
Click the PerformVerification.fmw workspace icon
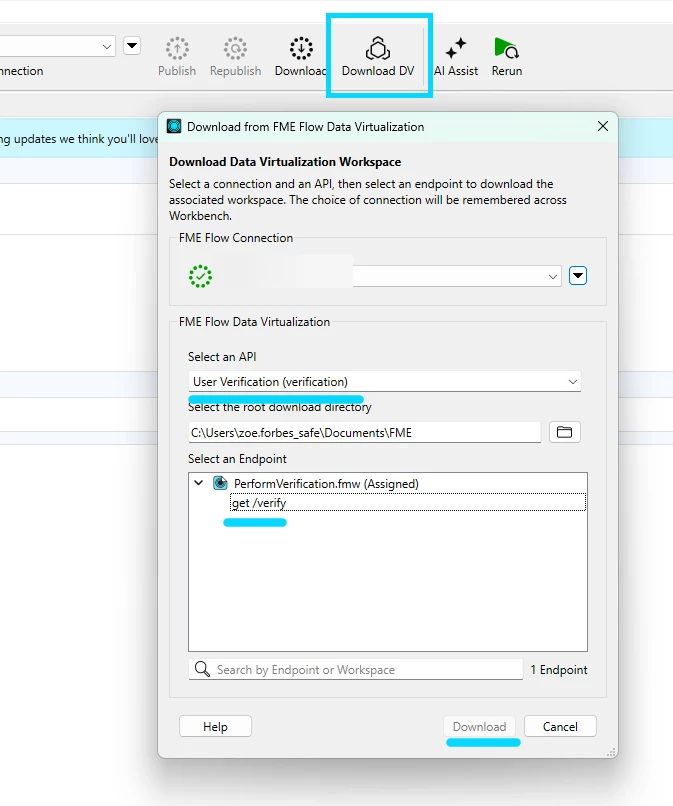pos(220,483)
